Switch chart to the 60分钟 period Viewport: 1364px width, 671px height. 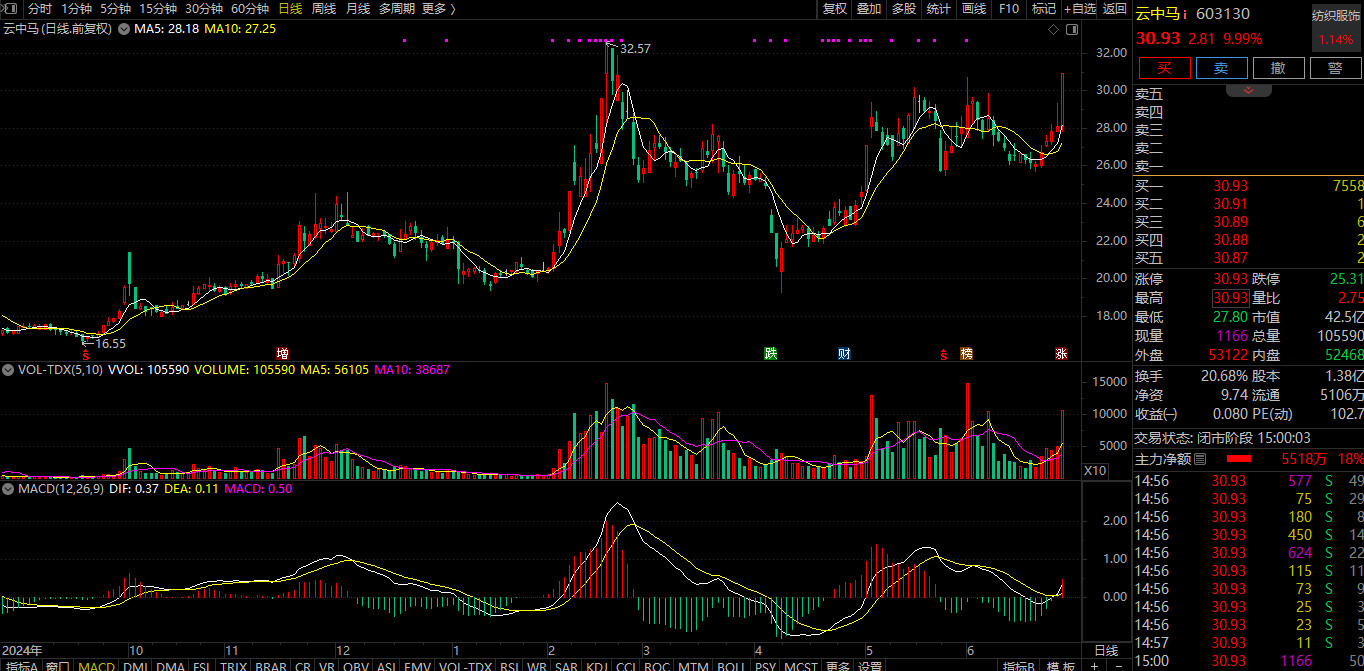point(250,9)
